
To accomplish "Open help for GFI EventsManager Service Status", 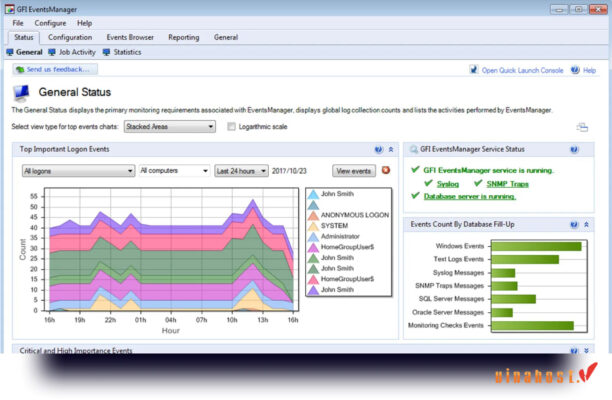I will tap(574, 149).
